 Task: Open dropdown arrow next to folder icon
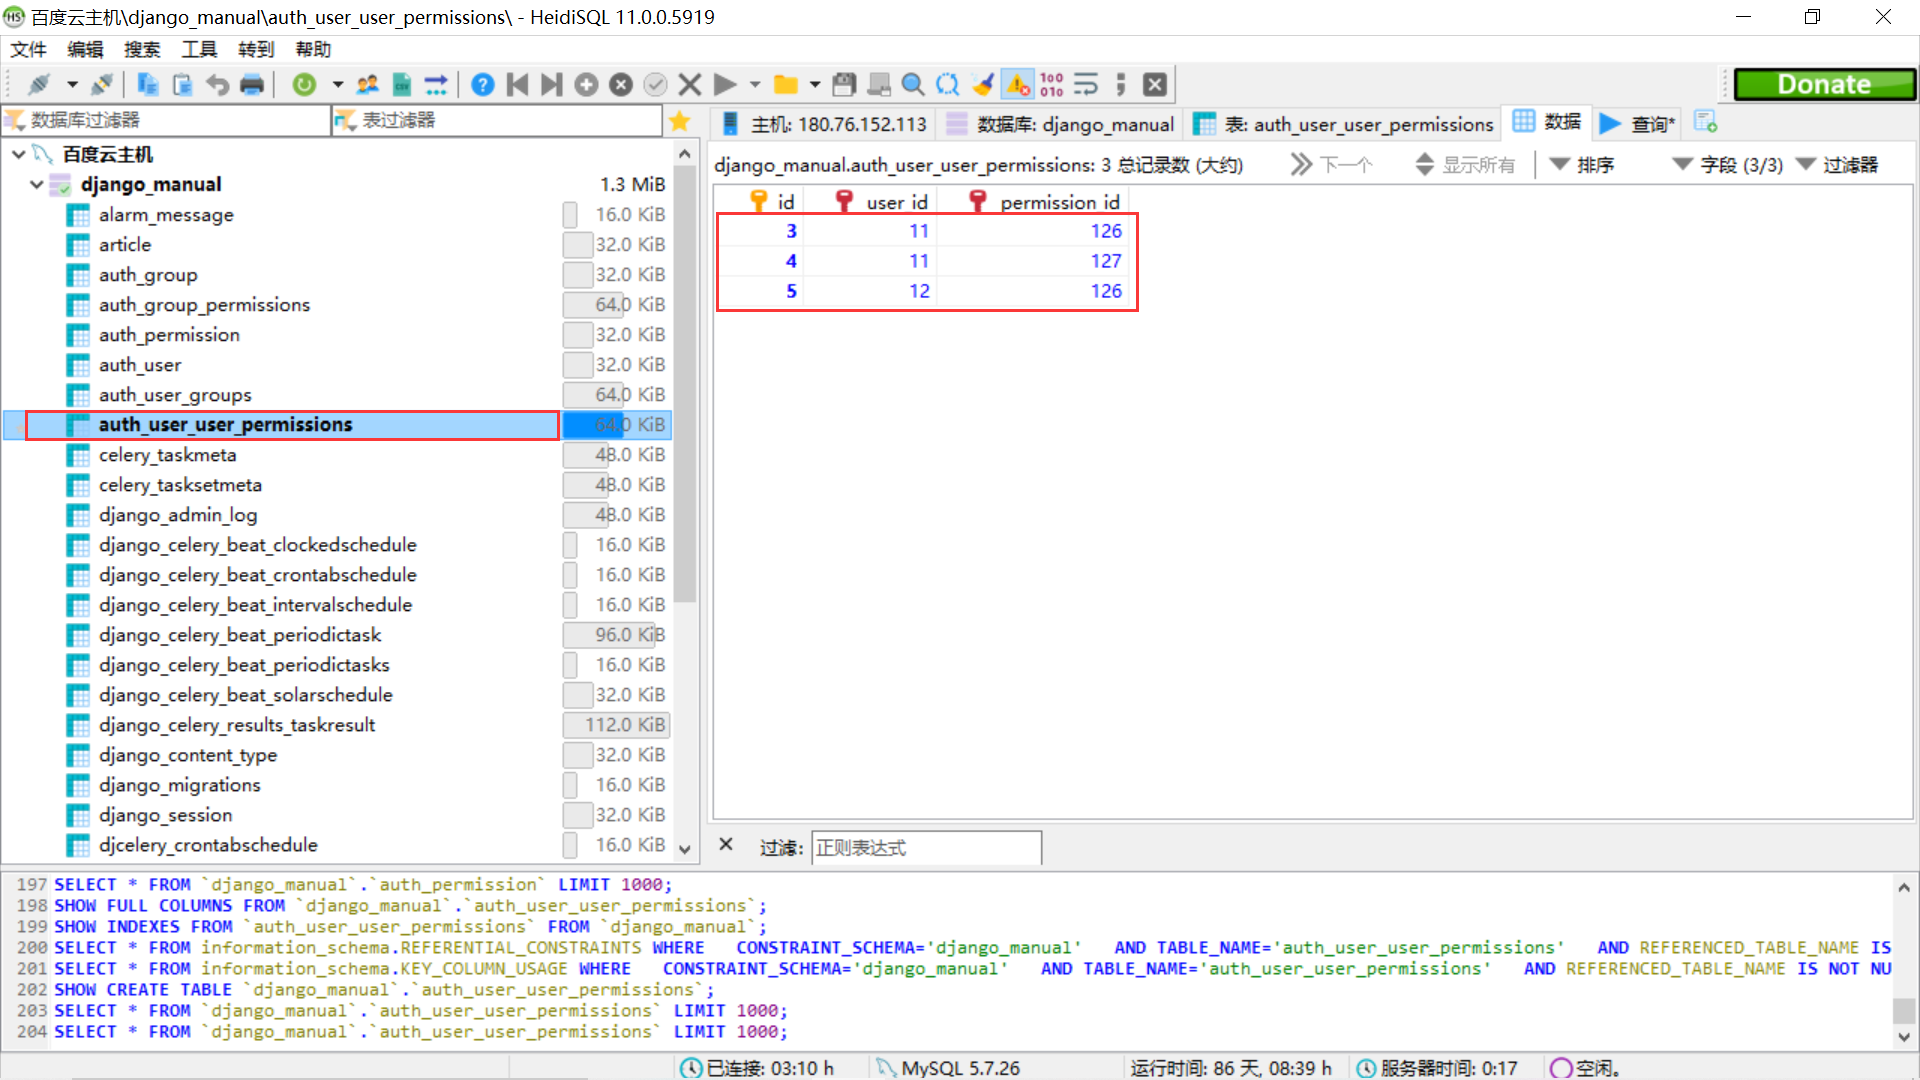[x=815, y=85]
